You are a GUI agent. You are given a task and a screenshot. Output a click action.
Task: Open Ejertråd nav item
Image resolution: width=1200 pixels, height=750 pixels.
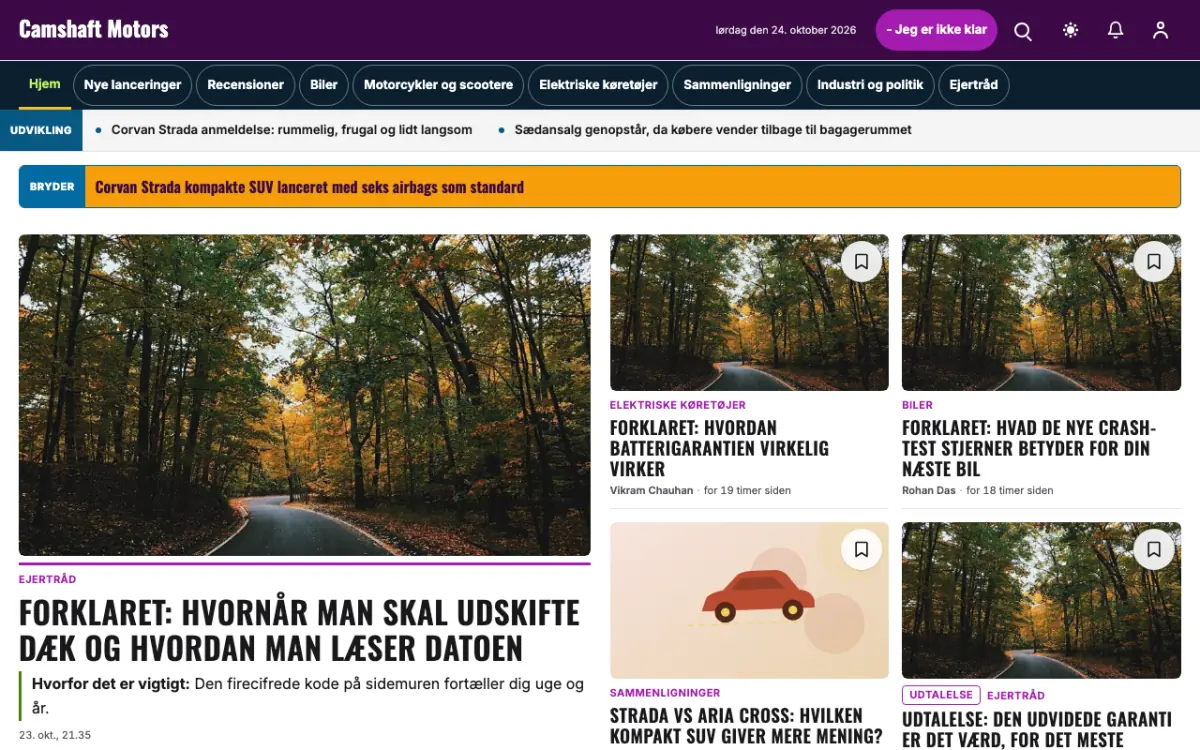pyautogui.click(x=973, y=85)
